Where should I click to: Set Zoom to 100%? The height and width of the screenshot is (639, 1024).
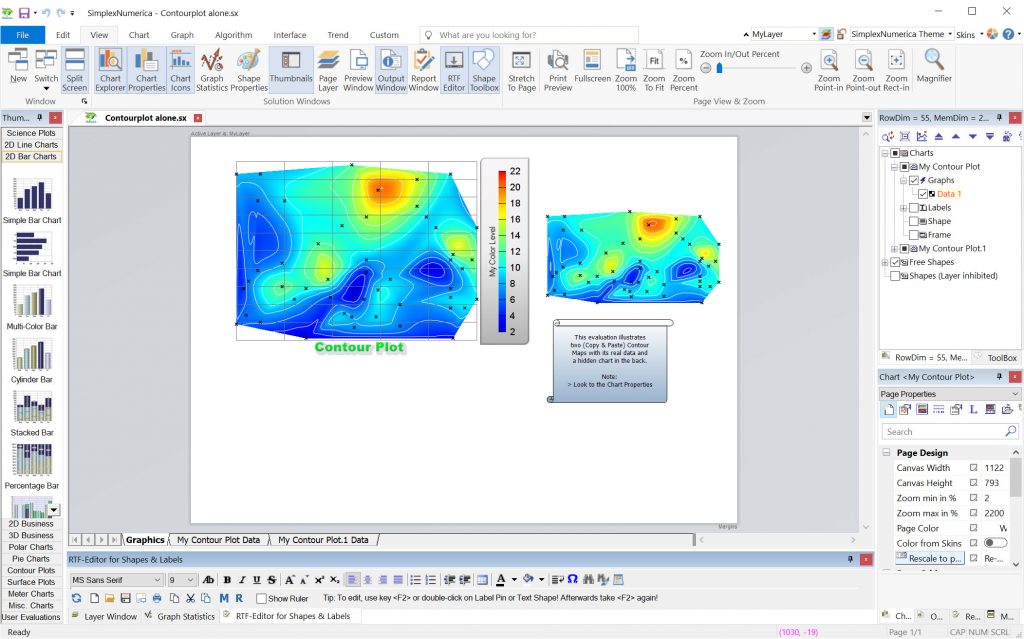pos(626,70)
